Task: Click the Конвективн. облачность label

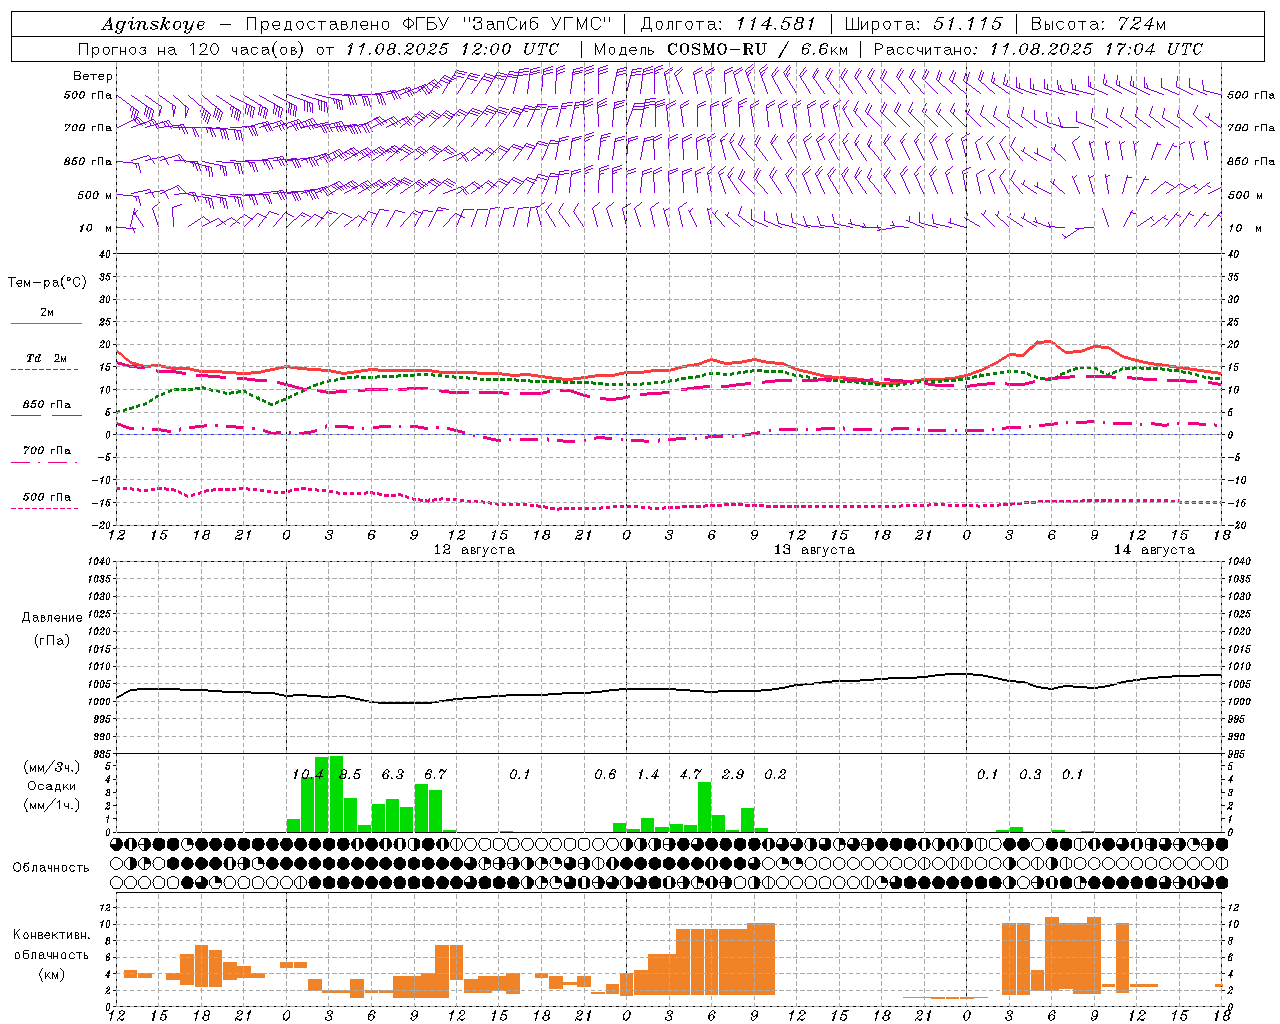Action: (x=51, y=945)
